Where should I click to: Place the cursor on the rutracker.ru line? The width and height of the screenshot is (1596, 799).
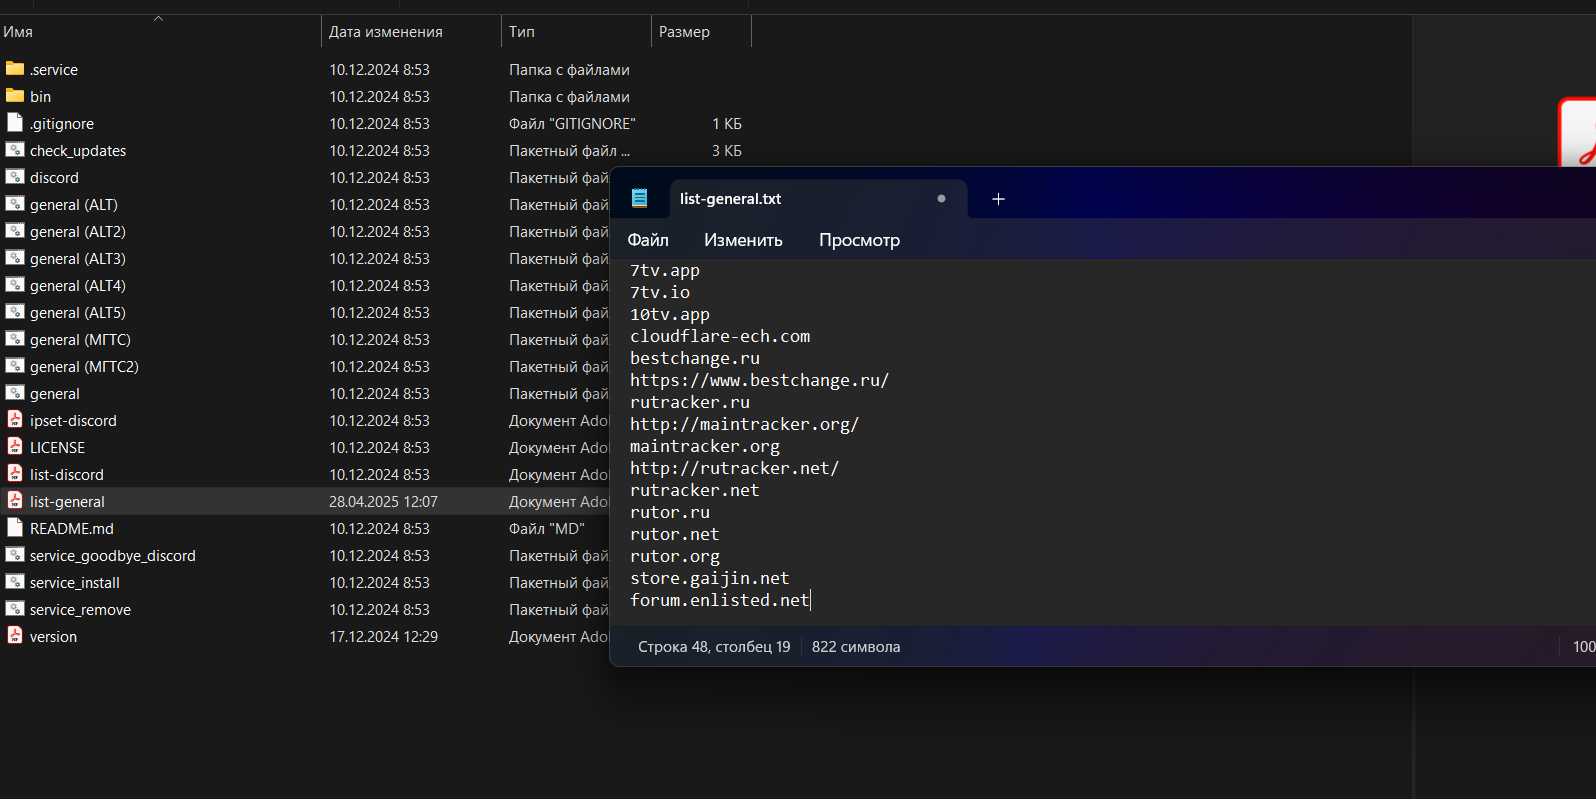pyautogui.click(x=690, y=402)
